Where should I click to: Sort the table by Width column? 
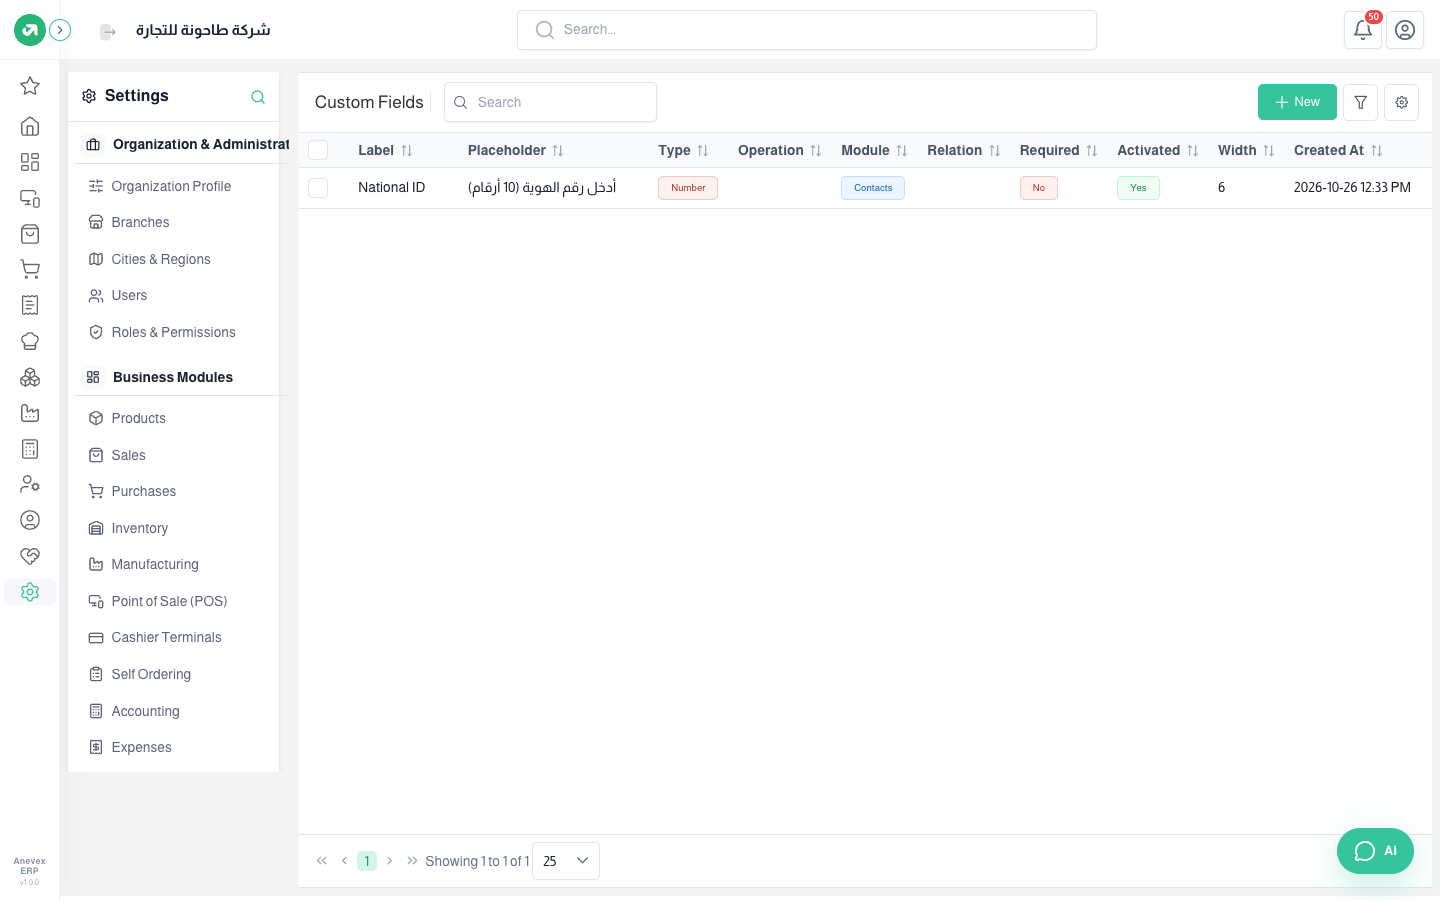point(1246,150)
